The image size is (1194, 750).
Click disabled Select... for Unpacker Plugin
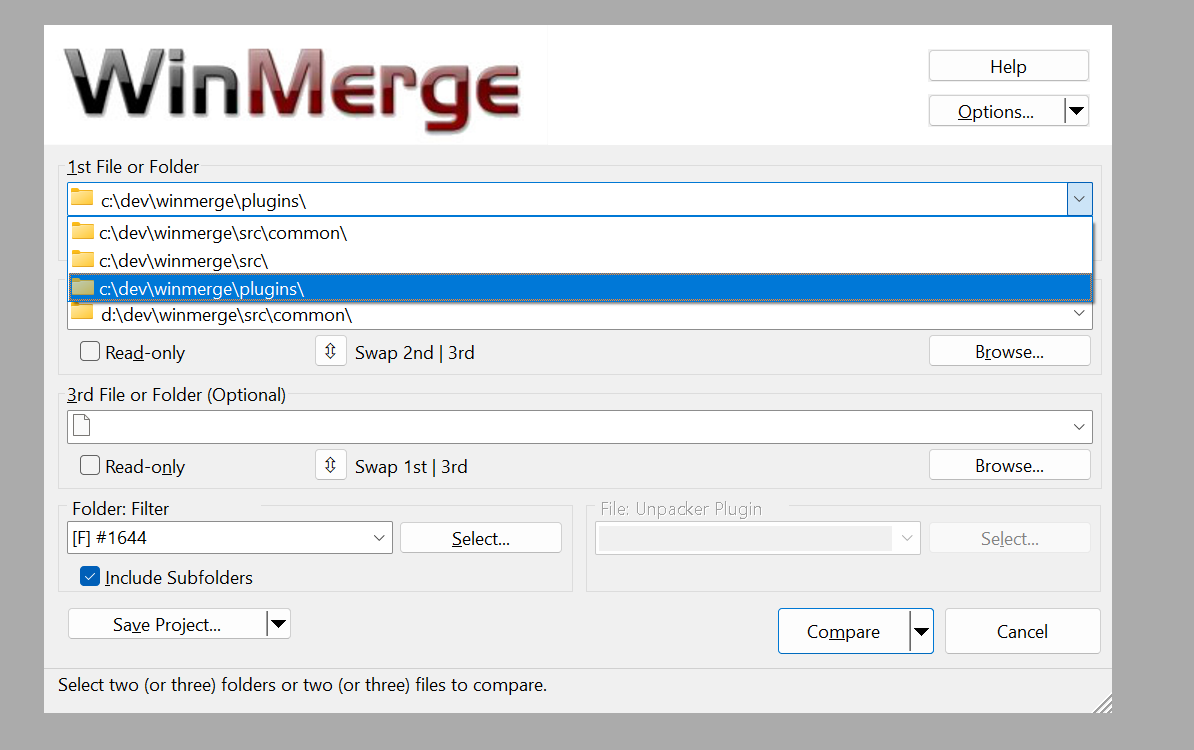point(1009,538)
